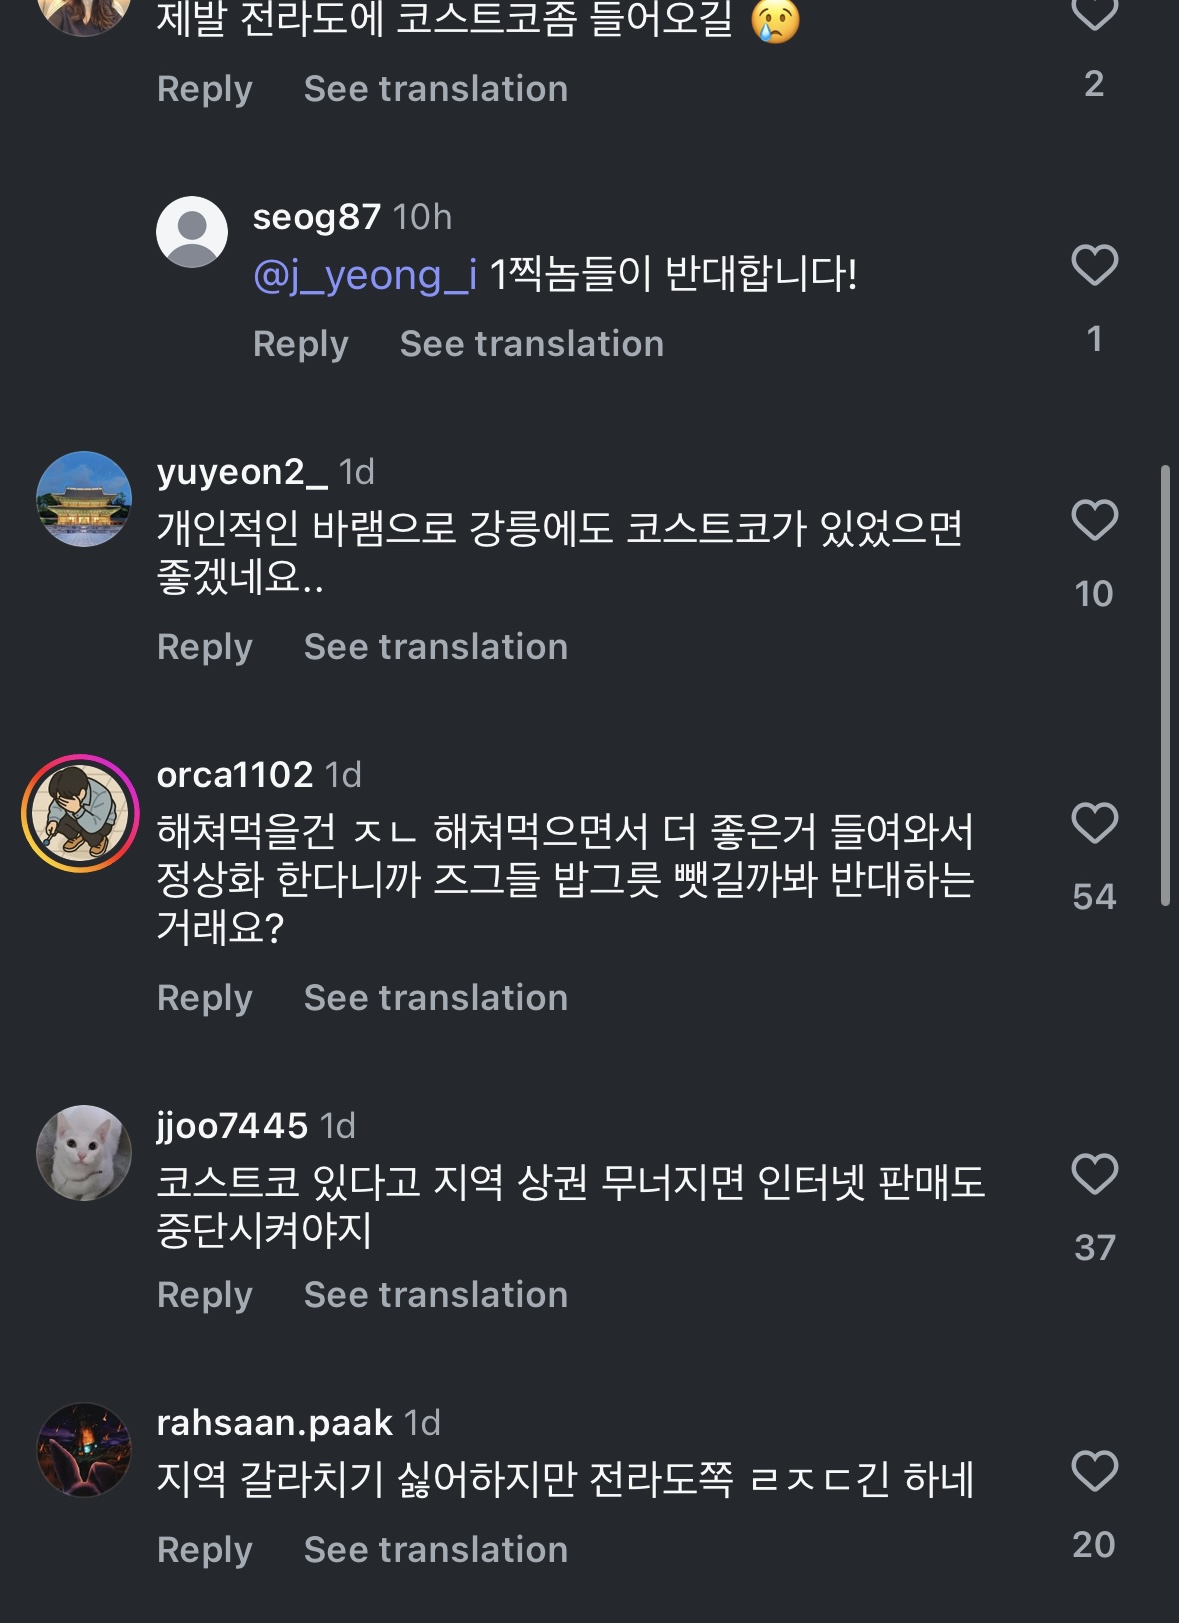This screenshot has height=1623, width=1179.
Task: Tap heart on orca1102's comment
Action: pyautogui.click(x=1094, y=824)
